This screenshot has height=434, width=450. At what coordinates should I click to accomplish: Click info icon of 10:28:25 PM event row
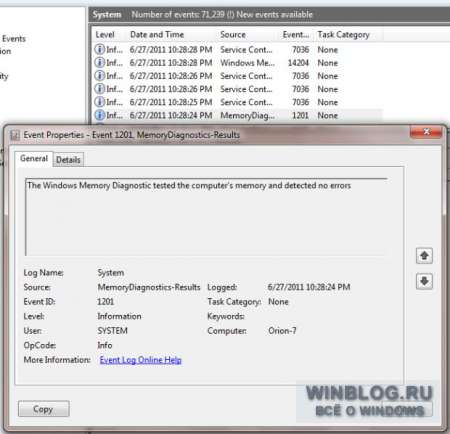pos(99,102)
